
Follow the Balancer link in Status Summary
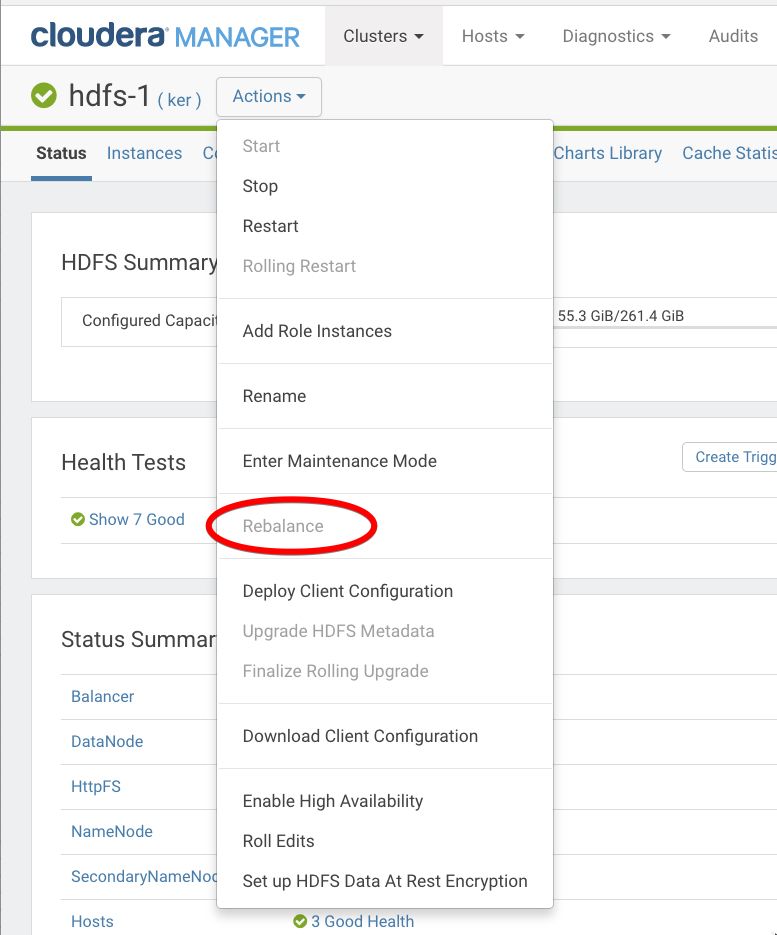[102, 696]
